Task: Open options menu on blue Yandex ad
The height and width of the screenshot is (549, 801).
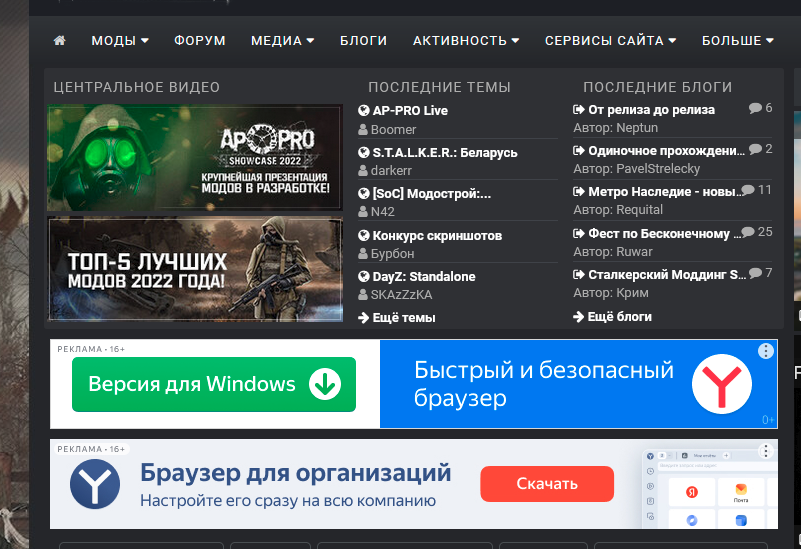Action: [765, 351]
